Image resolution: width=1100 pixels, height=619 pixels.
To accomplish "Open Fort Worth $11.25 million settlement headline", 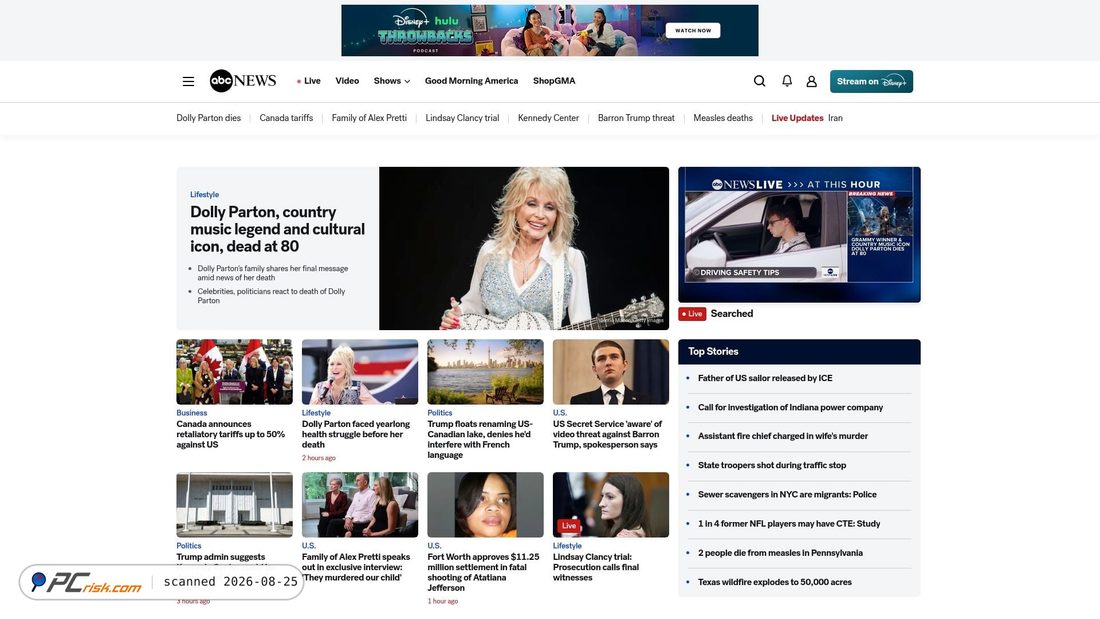I will click(483, 572).
